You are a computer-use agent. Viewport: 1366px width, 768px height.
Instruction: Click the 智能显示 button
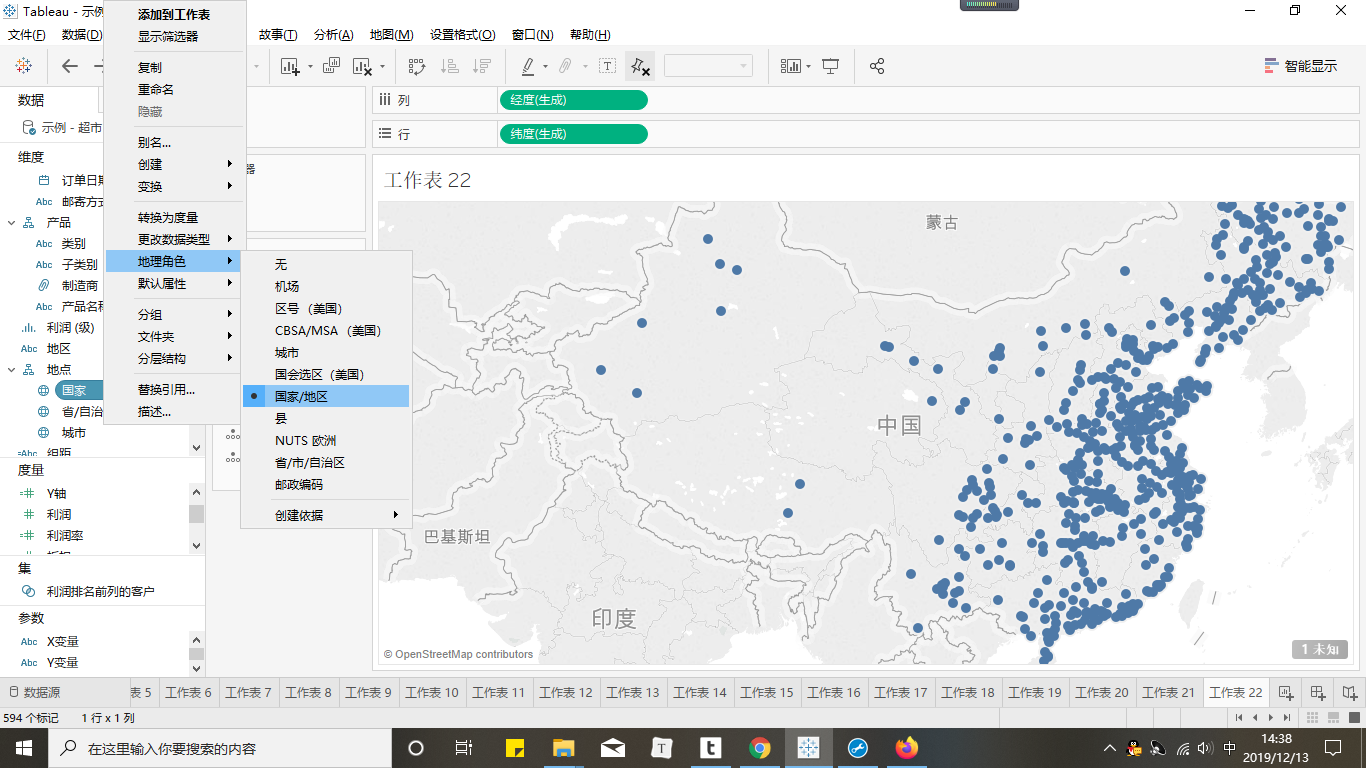[x=1301, y=66]
